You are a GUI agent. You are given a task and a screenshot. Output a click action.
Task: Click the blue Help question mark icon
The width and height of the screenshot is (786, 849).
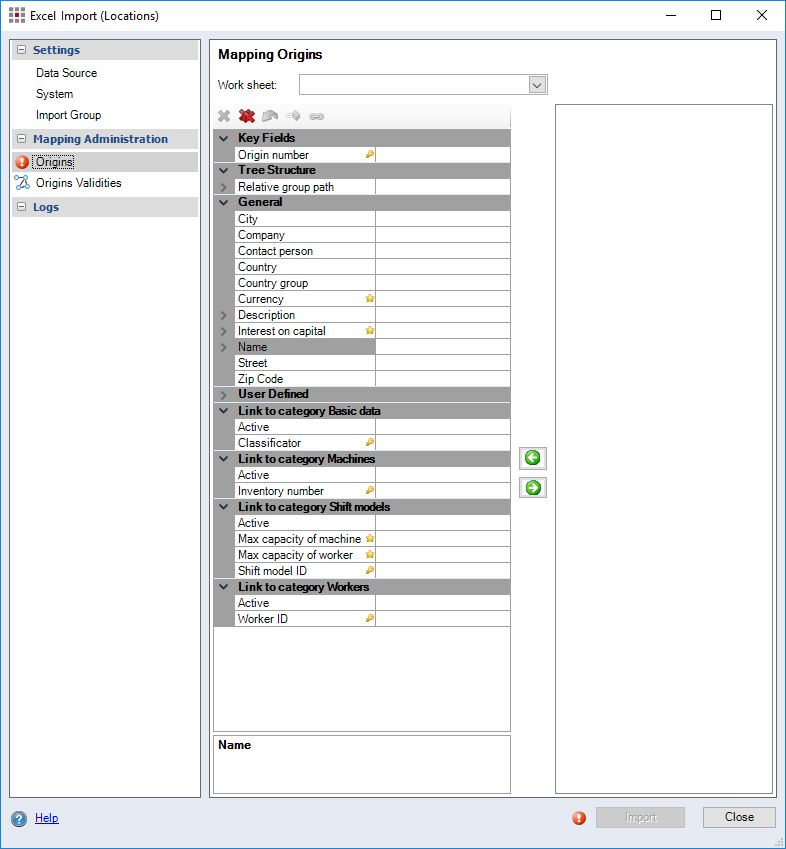pyautogui.click(x=19, y=818)
